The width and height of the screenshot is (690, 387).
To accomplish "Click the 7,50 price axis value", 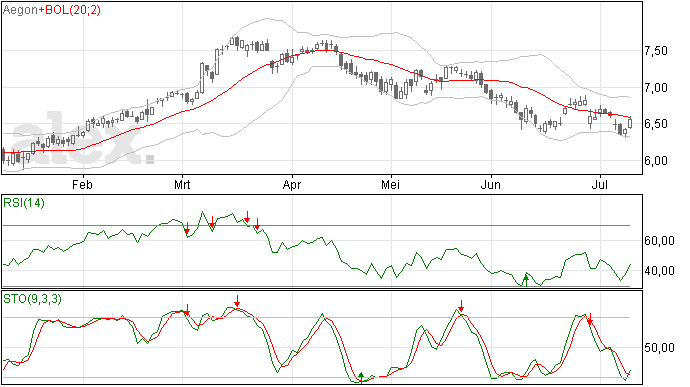I will click(x=656, y=51).
